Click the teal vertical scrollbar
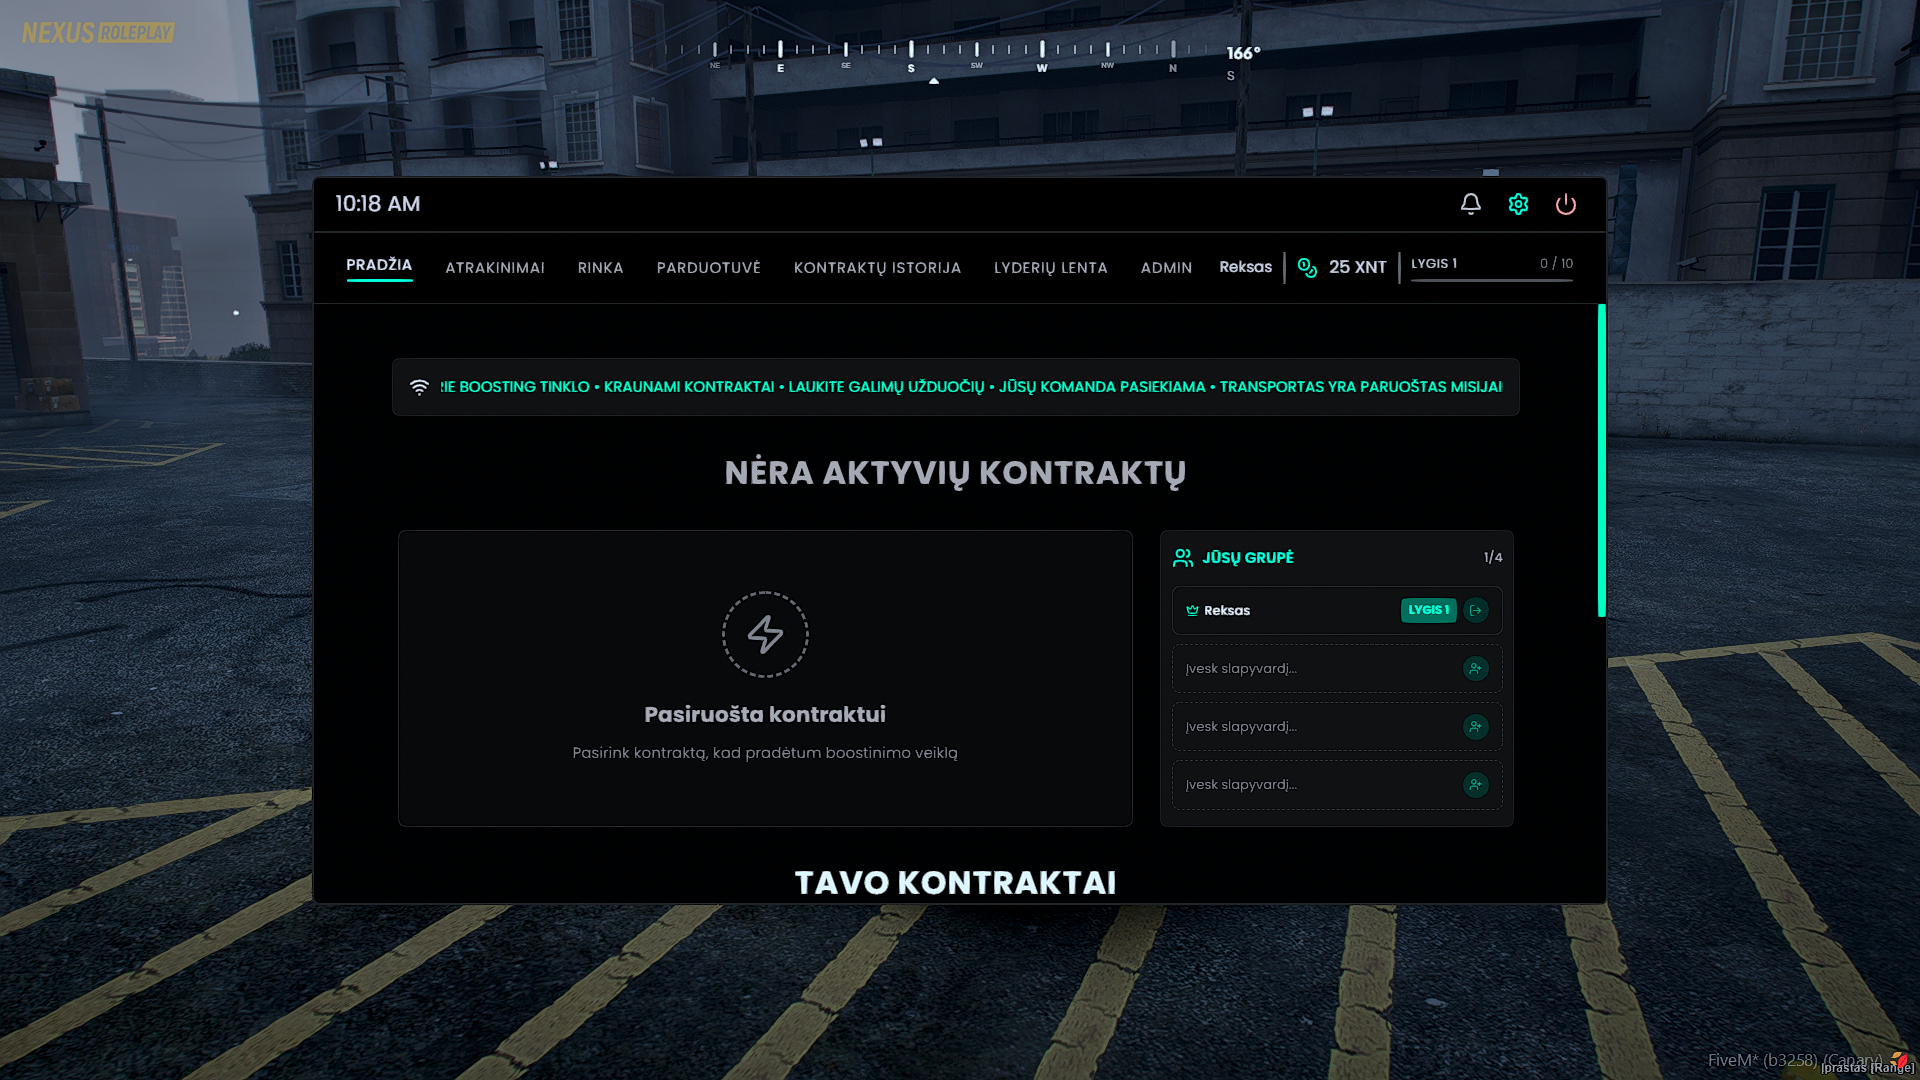Viewport: 1920px width, 1080px height. point(1601,460)
